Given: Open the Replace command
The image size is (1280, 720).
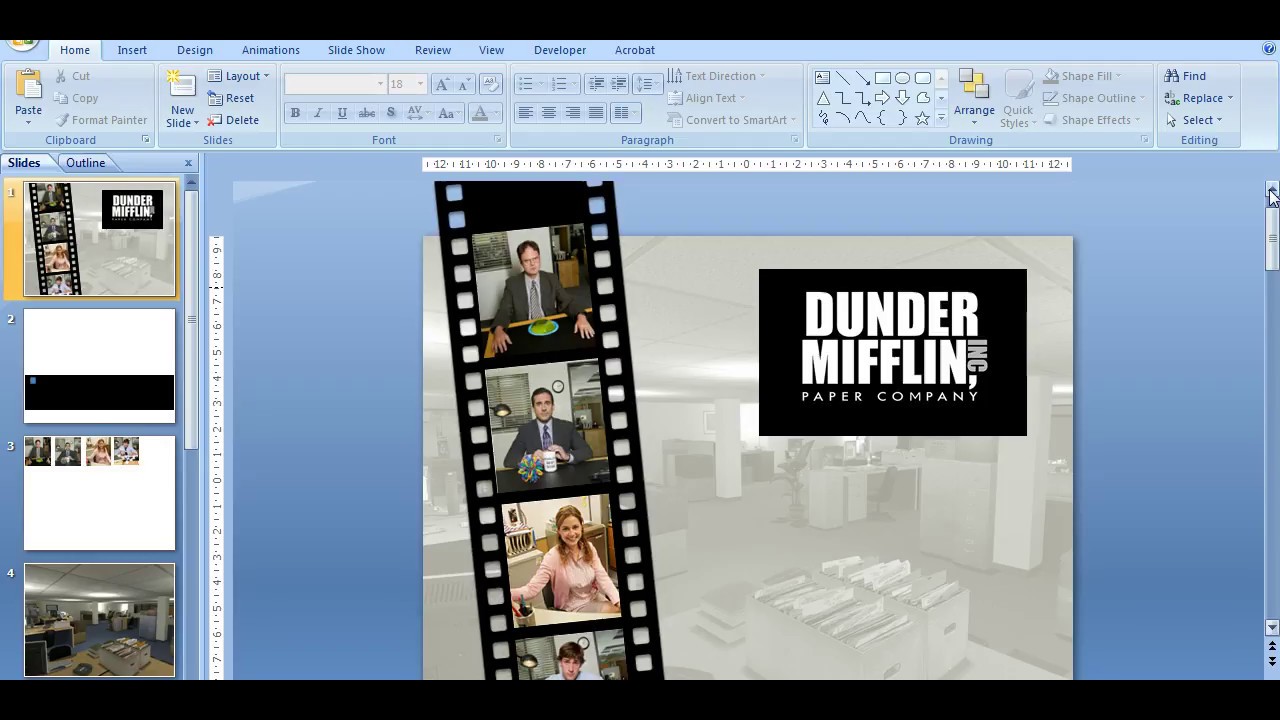Looking at the screenshot, I should pos(1199,98).
